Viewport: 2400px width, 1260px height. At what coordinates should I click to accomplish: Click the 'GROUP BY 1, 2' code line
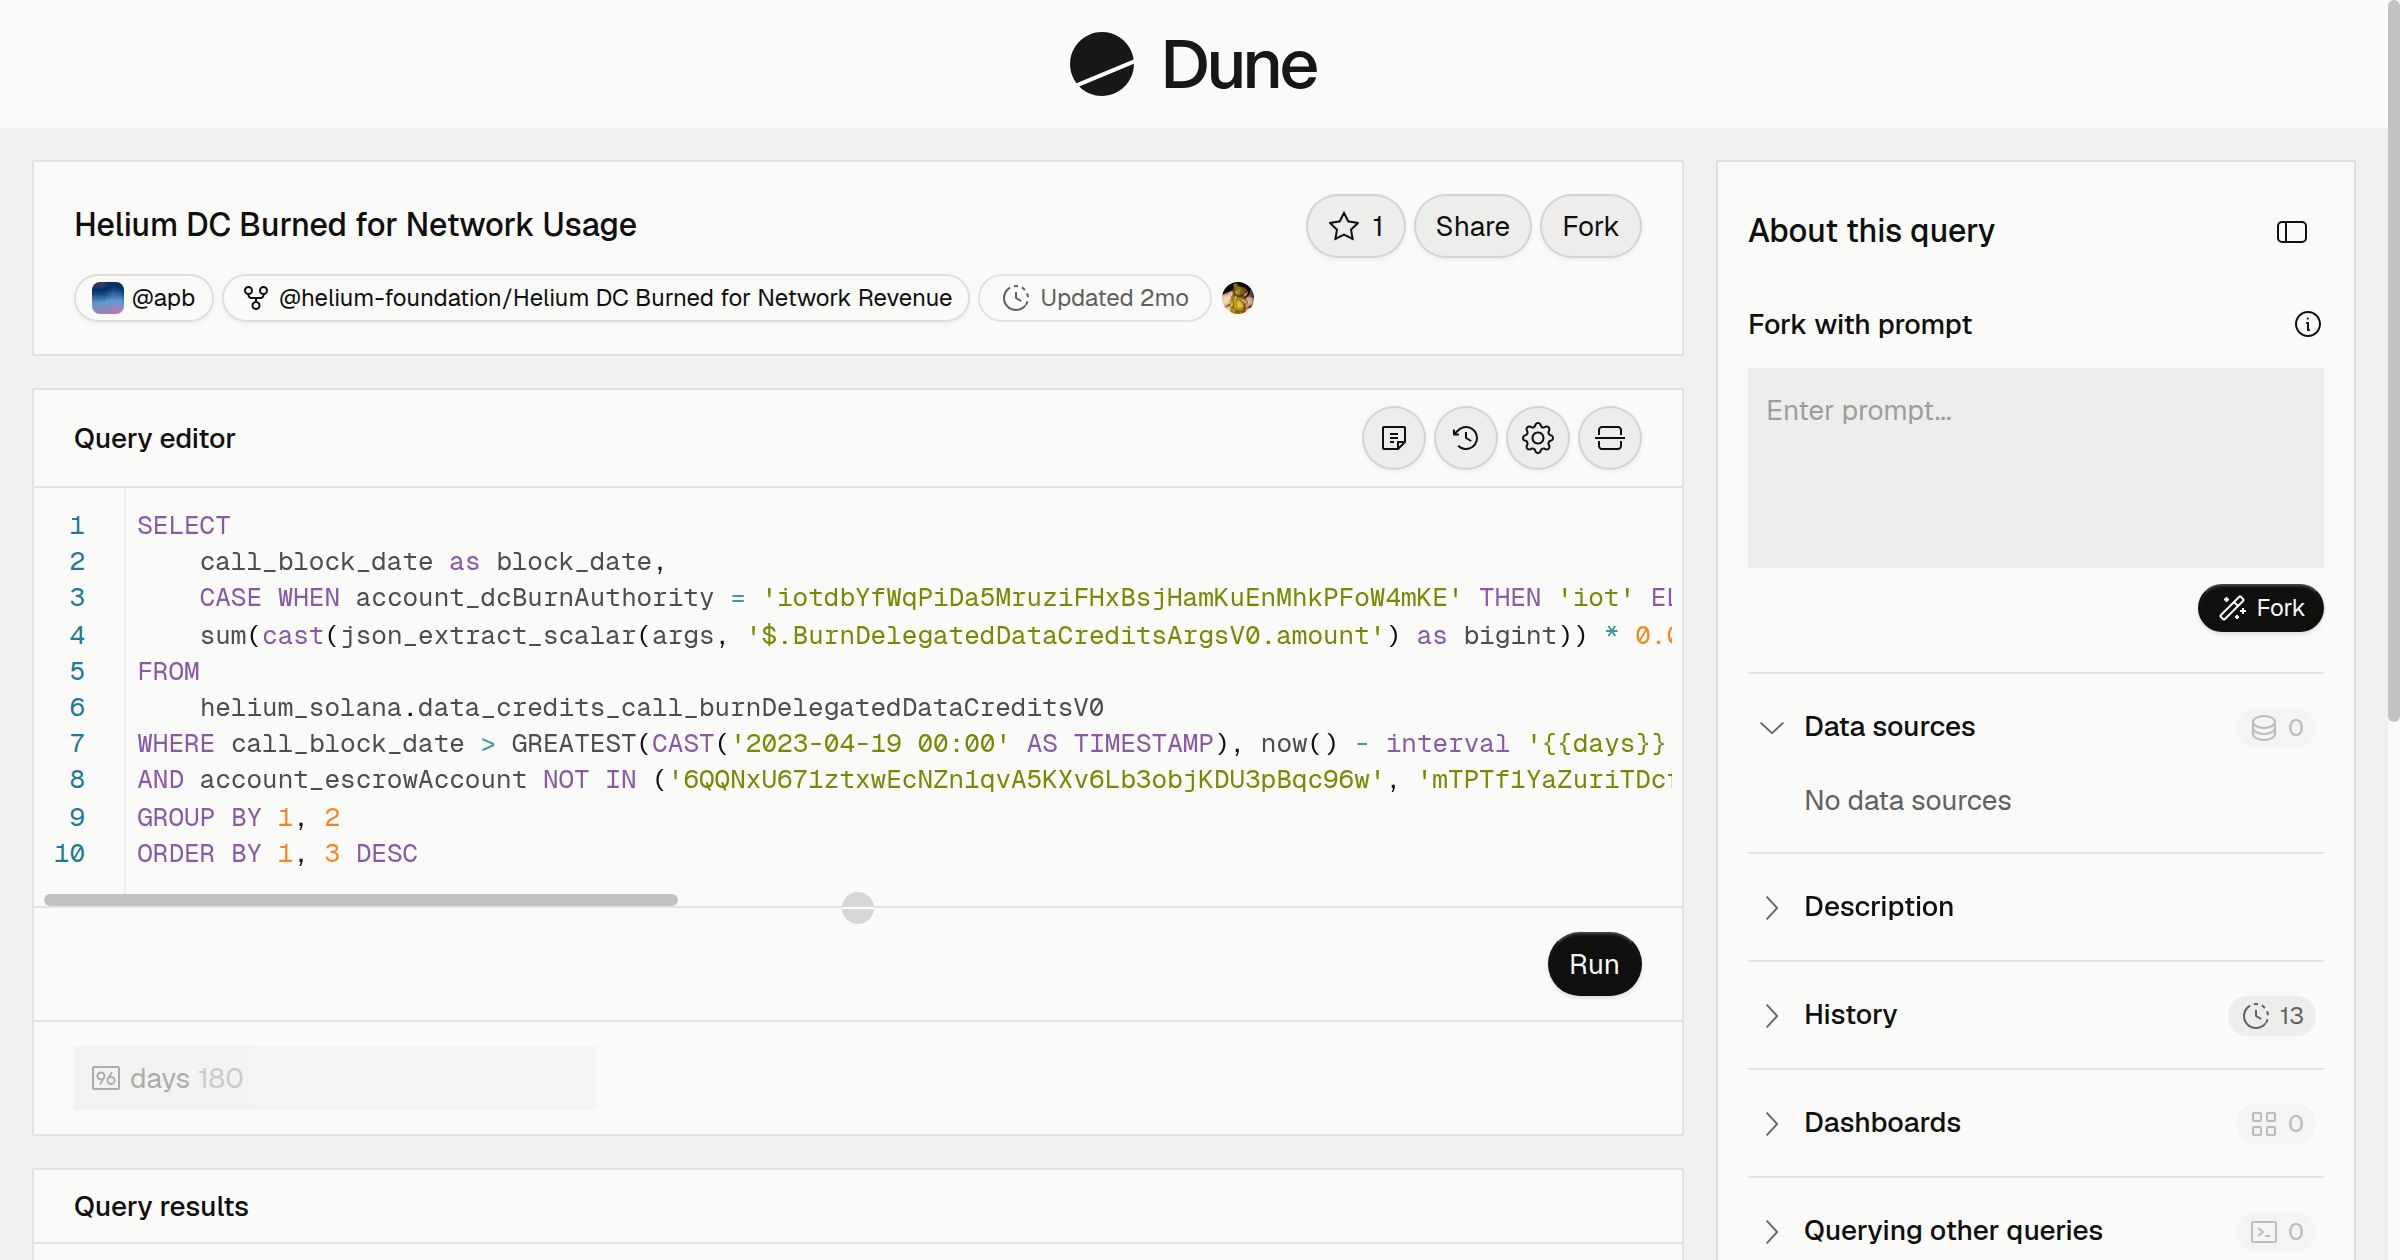pos(238,818)
